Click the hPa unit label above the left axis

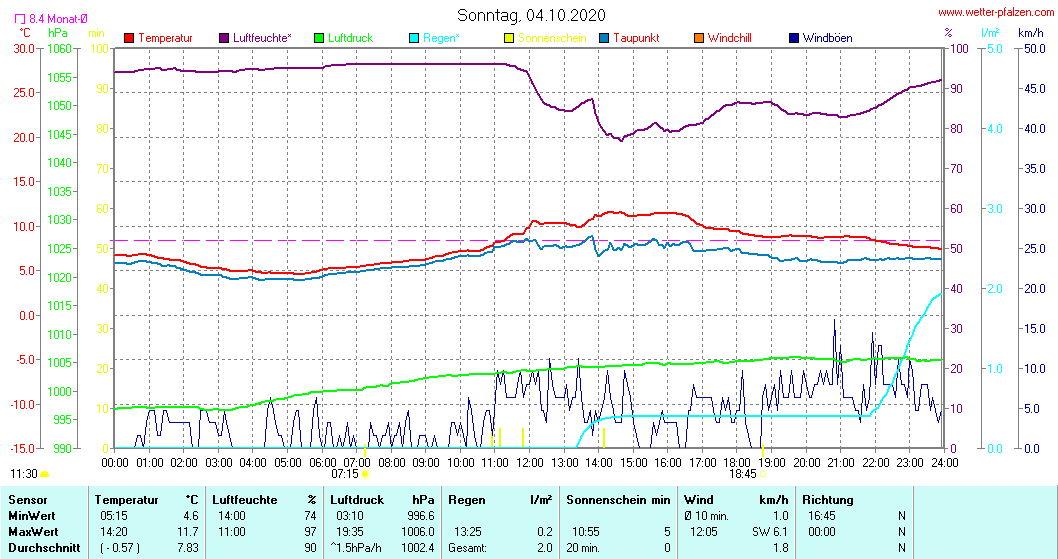click(58, 32)
